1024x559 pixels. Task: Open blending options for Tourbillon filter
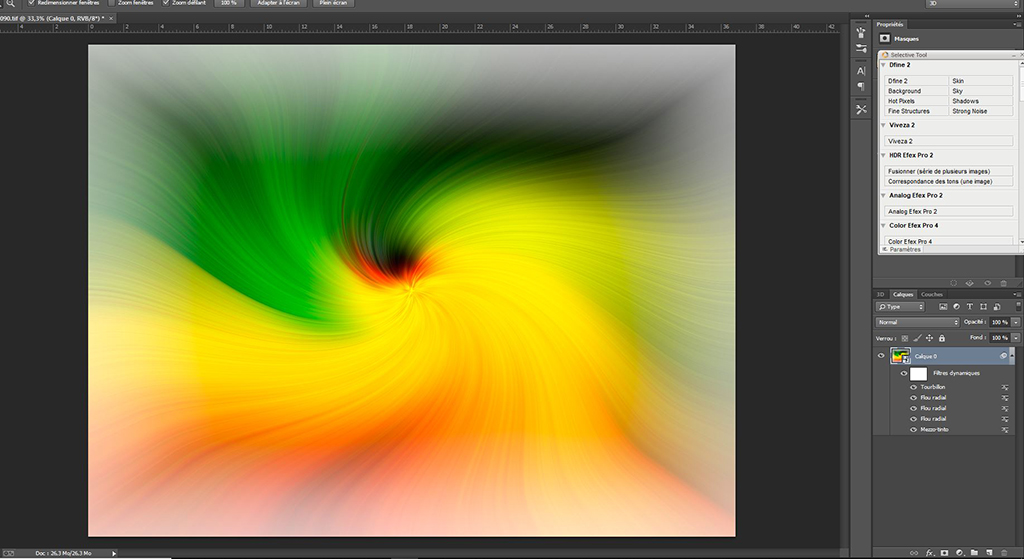tap(1005, 387)
